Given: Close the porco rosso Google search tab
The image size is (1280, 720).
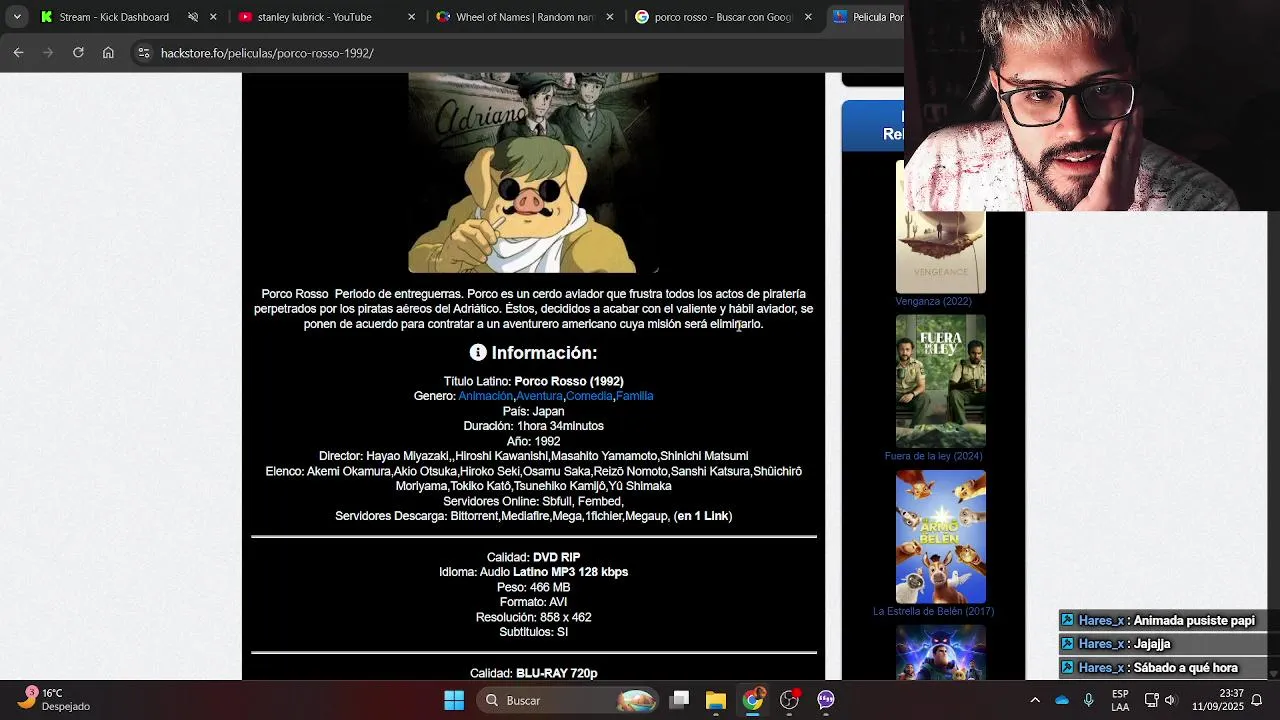Looking at the screenshot, I should pos(808,17).
